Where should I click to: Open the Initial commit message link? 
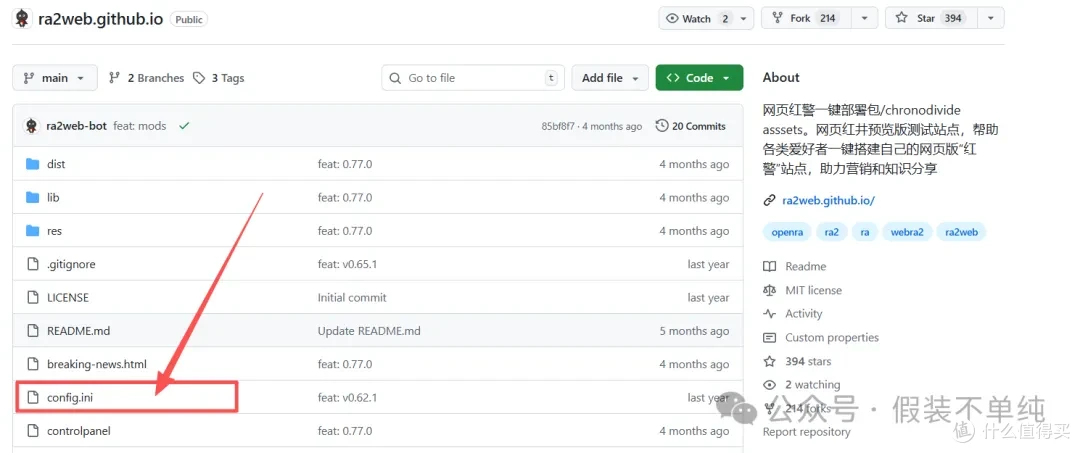point(352,297)
